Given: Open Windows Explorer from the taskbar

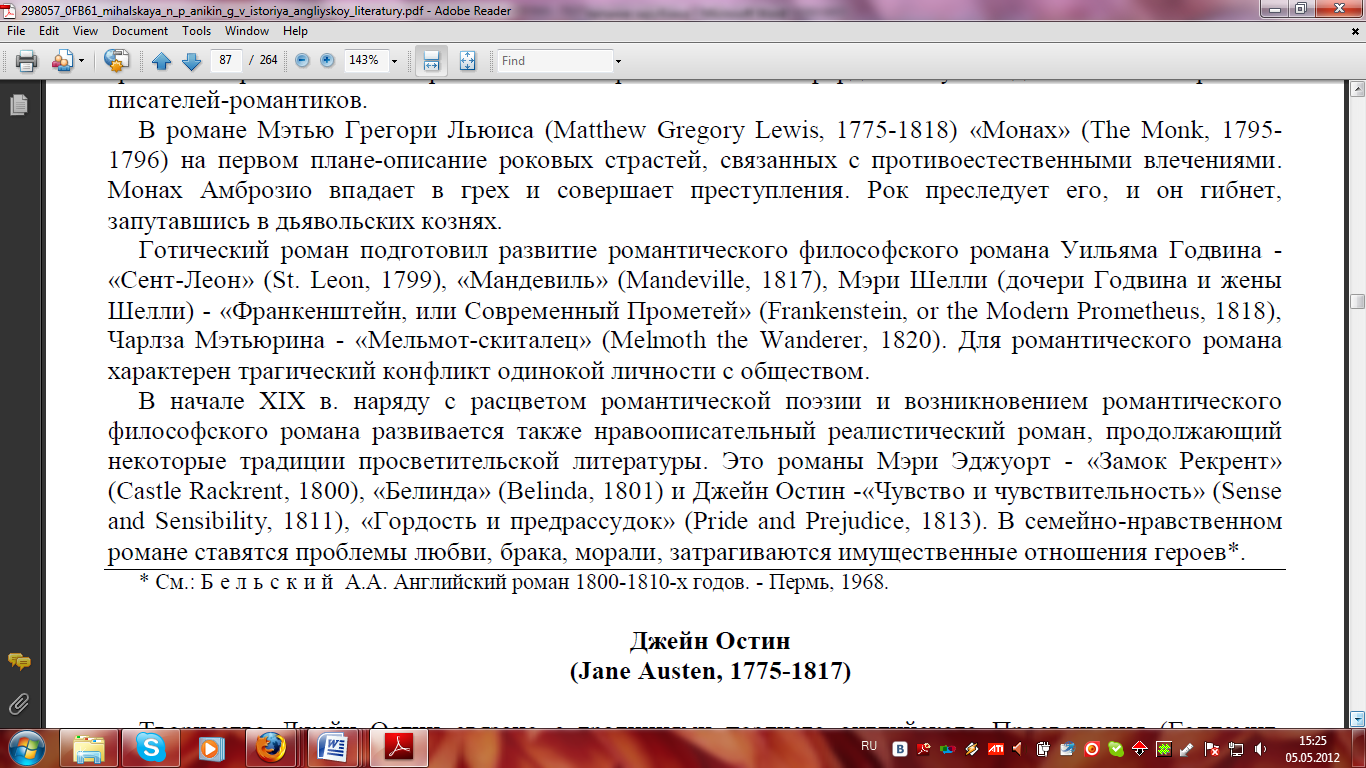Looking at the screenshot, I should click(90, 748).
